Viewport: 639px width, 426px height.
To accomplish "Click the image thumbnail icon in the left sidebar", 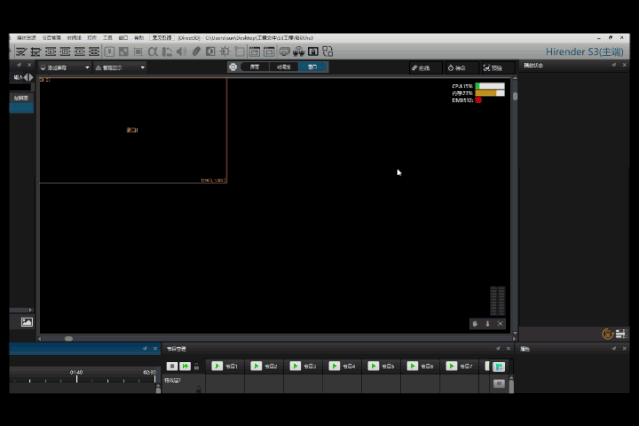I will click(27, 322).
